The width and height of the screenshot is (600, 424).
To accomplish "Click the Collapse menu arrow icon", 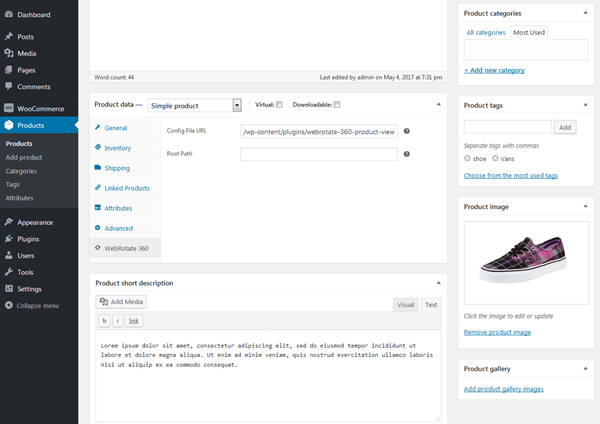I will click(x=9, y=305).
